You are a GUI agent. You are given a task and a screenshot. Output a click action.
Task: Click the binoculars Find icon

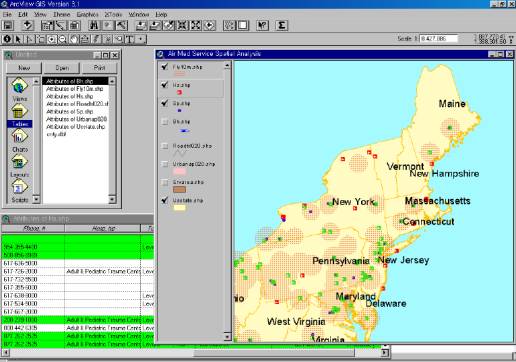point(94,25)
